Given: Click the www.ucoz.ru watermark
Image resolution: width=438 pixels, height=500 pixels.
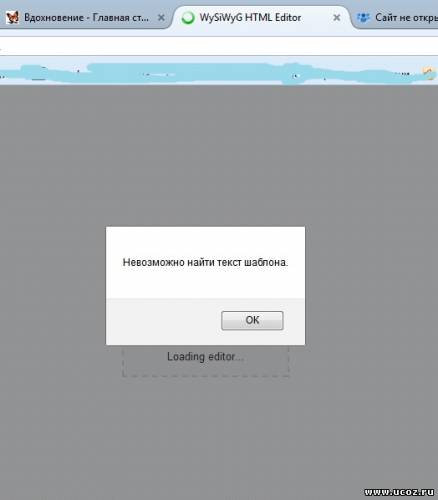Looking at the screenshot, I should point(399,492).
